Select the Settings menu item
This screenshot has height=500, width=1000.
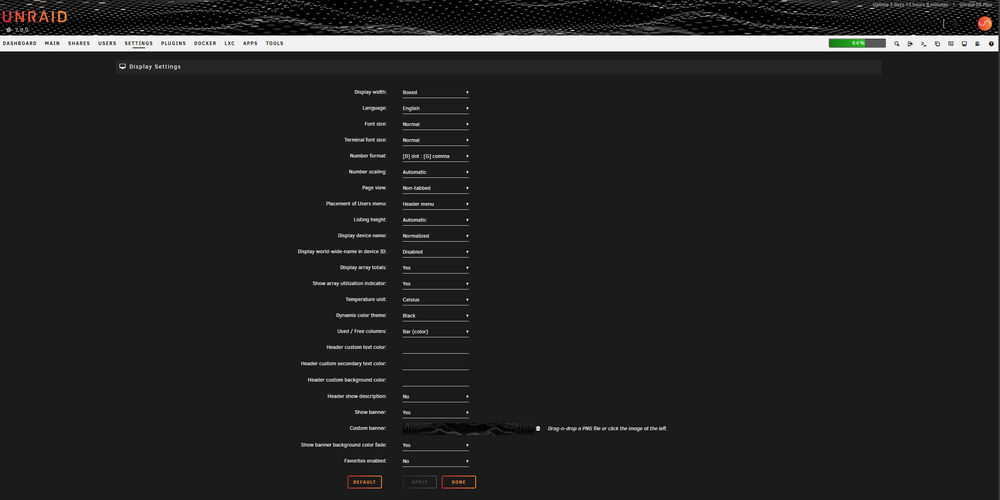[138, 43]
